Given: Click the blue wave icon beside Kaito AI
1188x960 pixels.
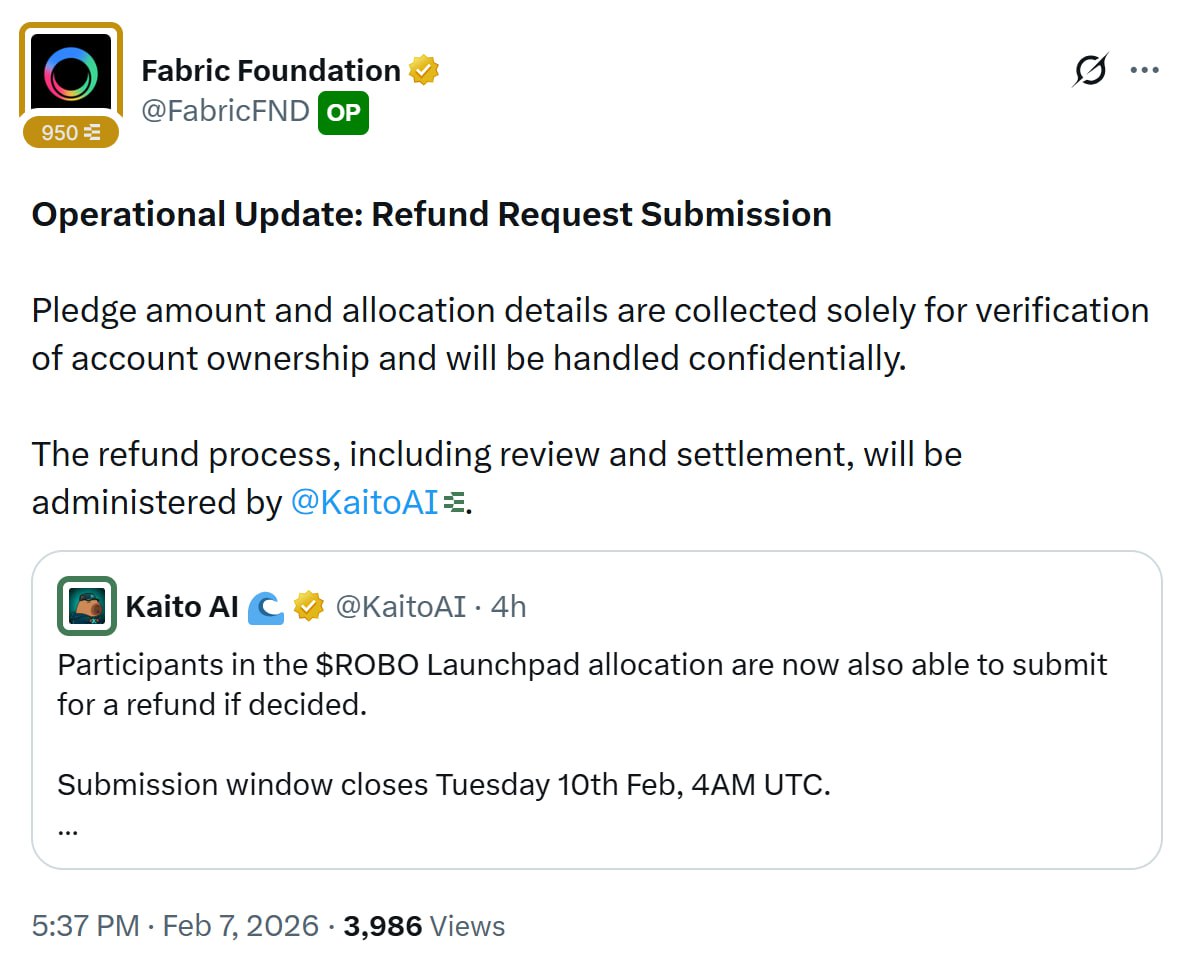Looking at the screenshot, I should (x=266, y=607).
